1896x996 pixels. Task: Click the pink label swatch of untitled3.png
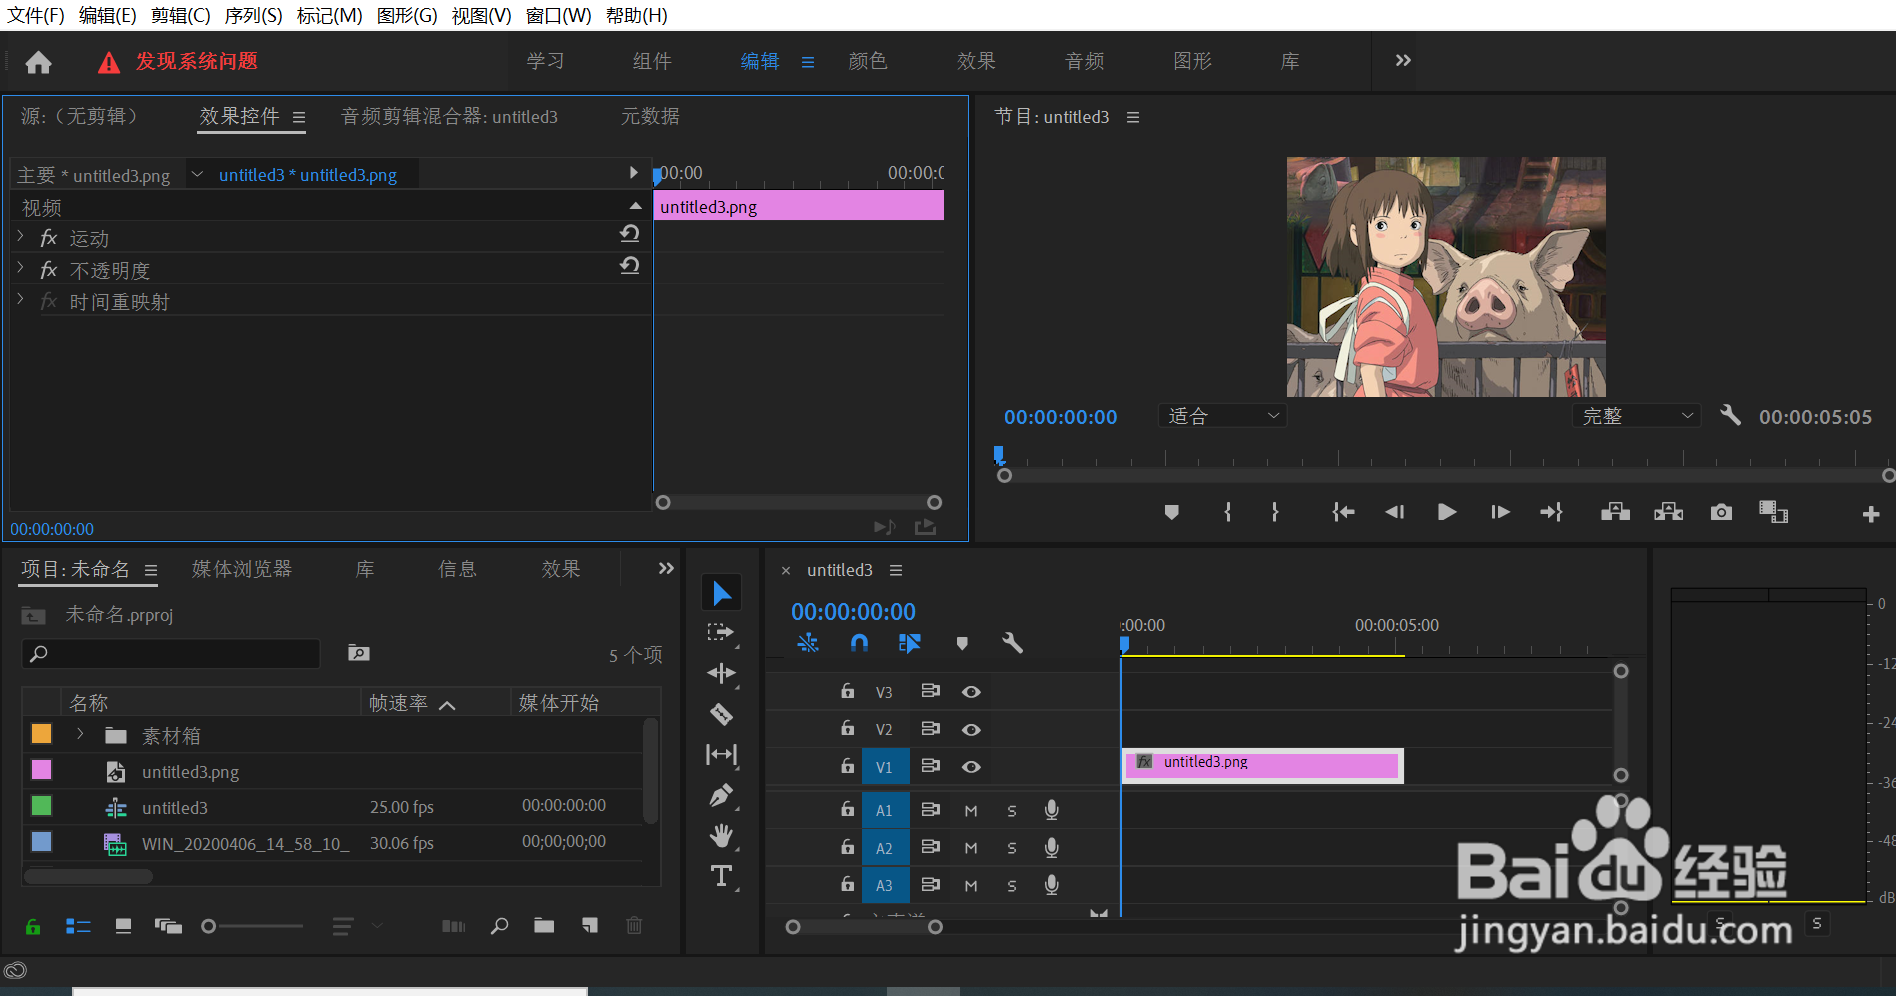41,770
